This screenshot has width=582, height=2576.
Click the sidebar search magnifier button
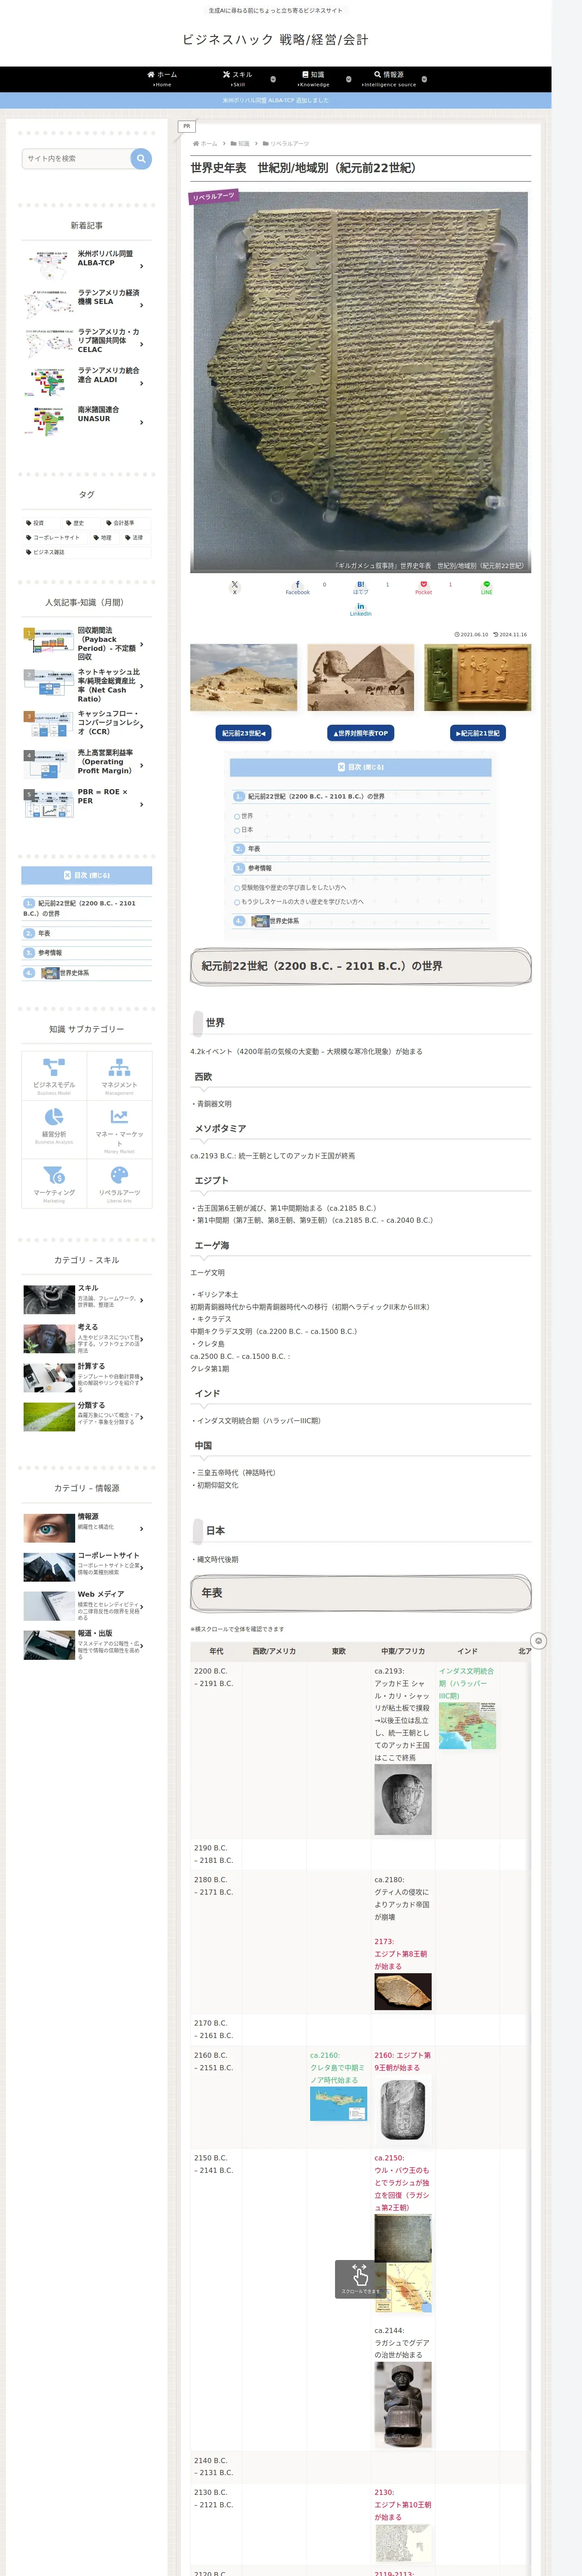[141, 158]
